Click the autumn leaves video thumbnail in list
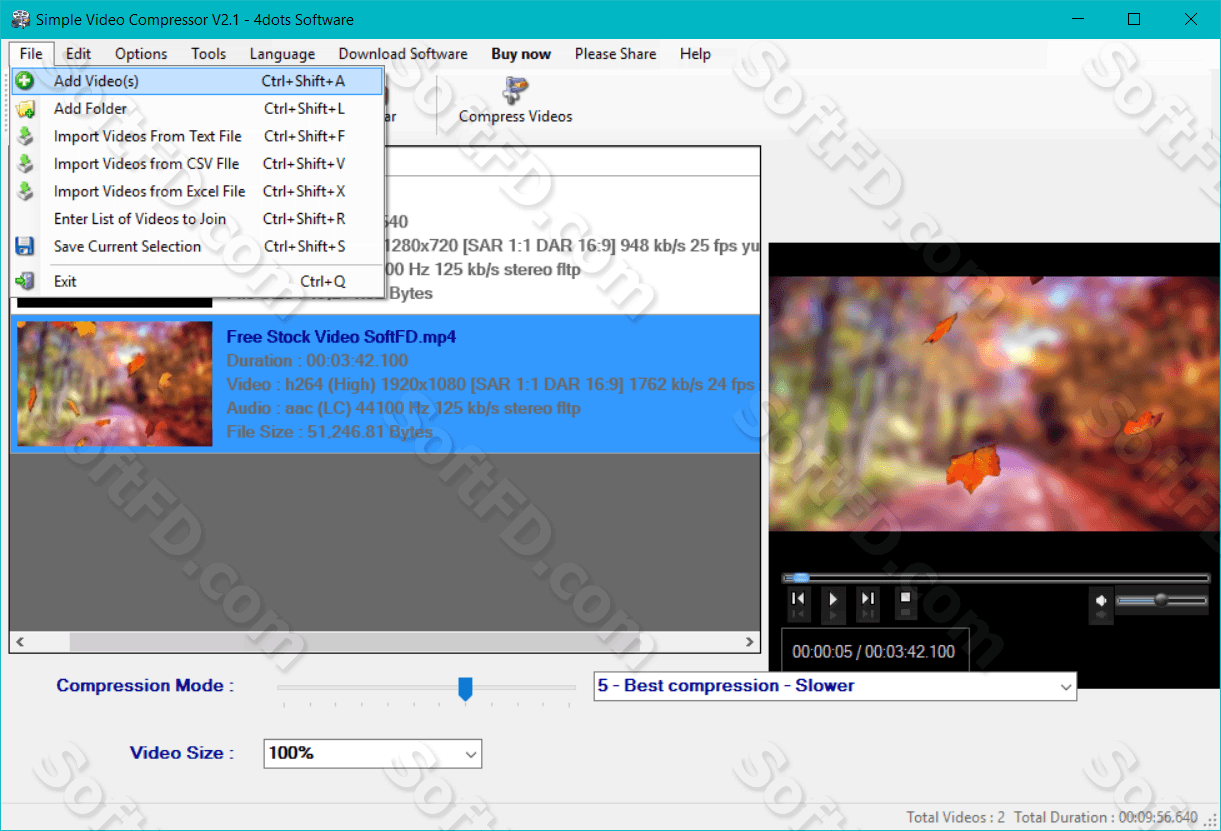This screenshot has width=1221, height=831. 115,384
